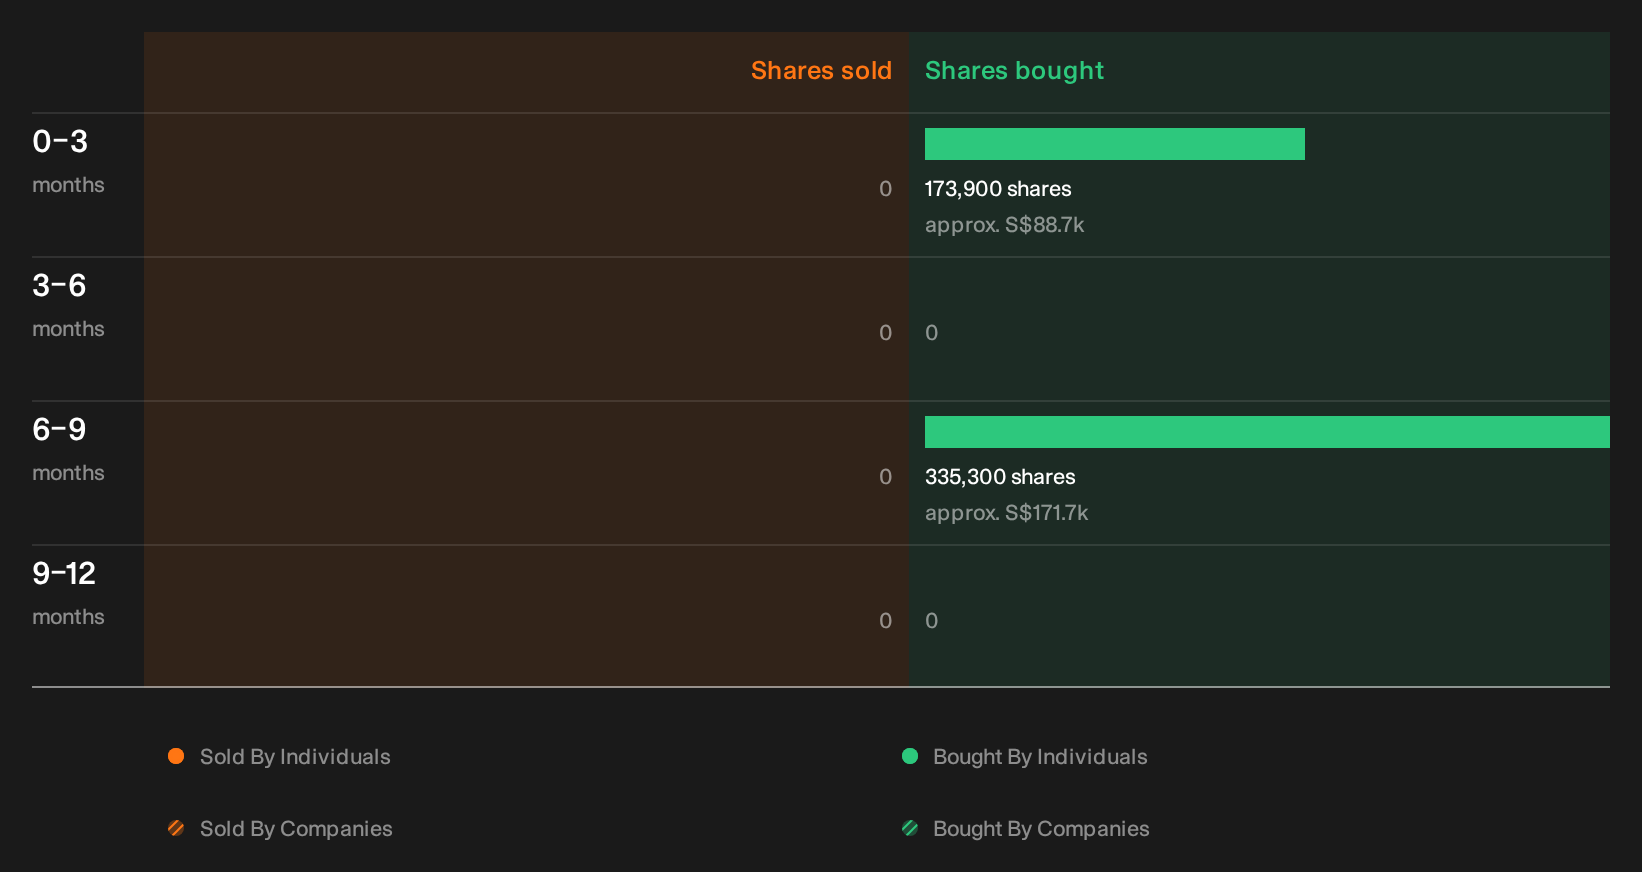
Task: Click the striped Bought By Companies legend icon
Action: 910,828
